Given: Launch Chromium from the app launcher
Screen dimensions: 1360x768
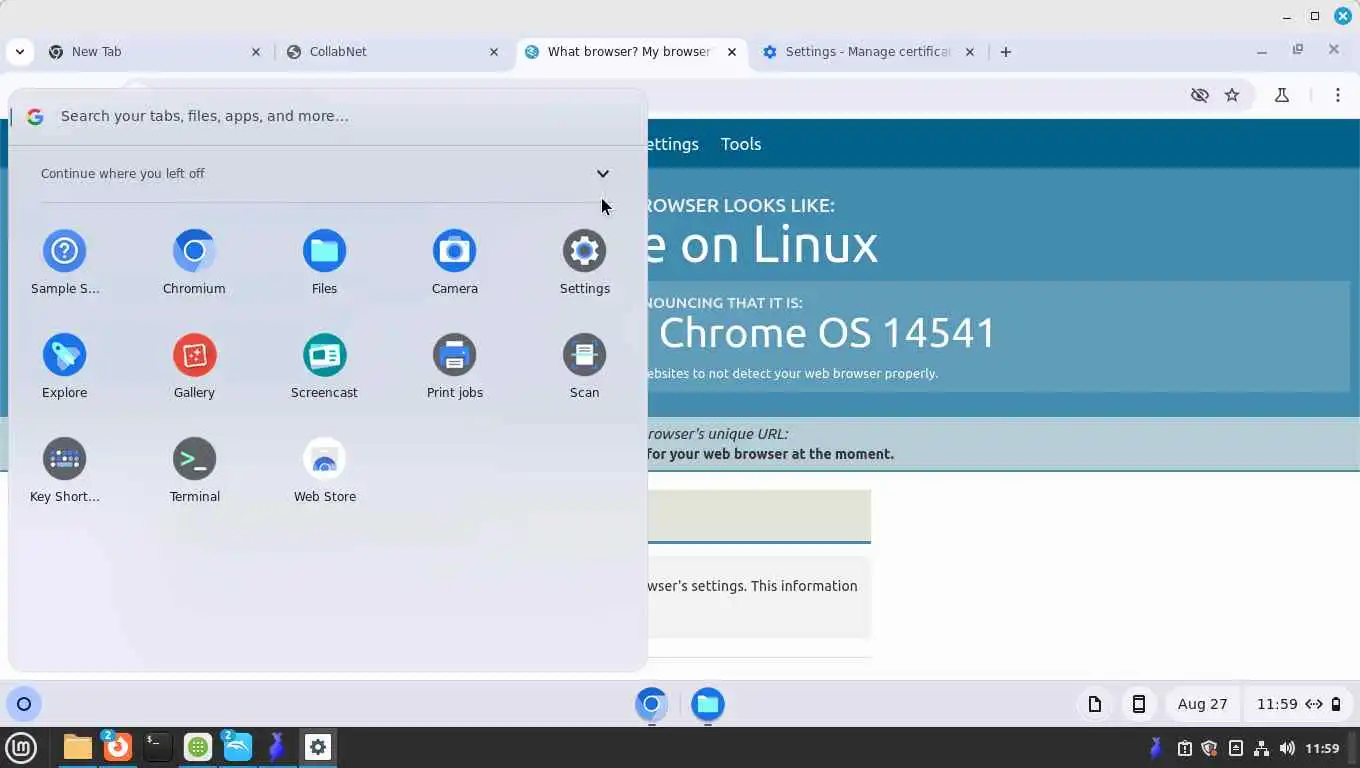Looking at the screenshot, I should [x=194, y=262].
